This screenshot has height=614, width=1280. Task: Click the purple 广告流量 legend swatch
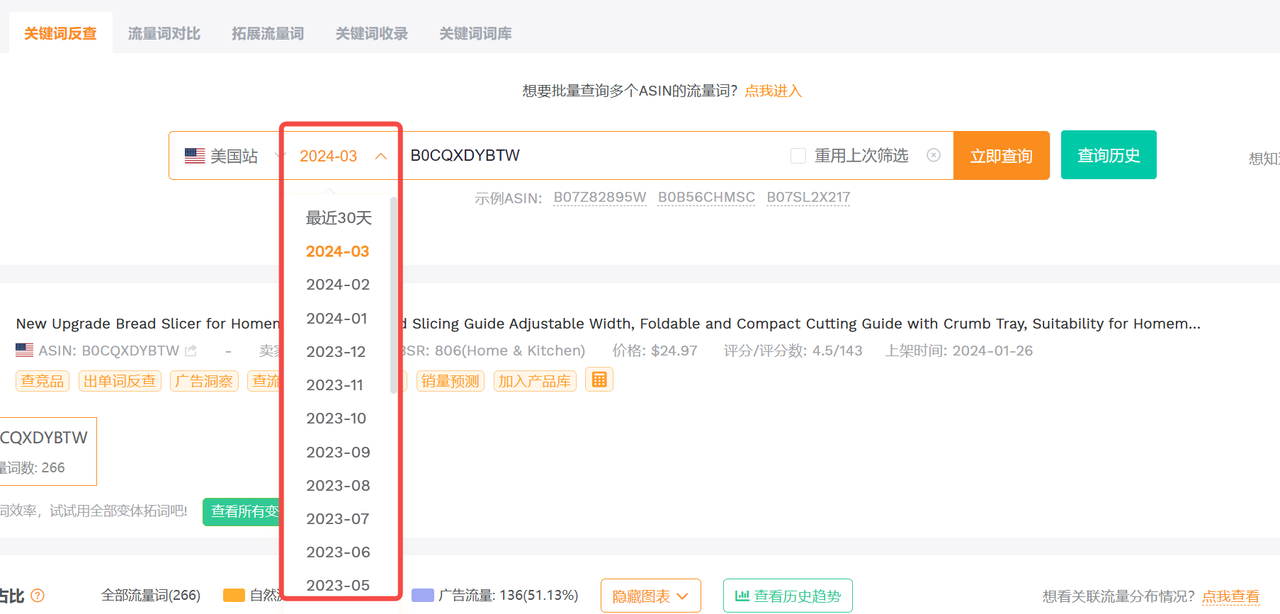pyautogui.click(x=422, y=595)
